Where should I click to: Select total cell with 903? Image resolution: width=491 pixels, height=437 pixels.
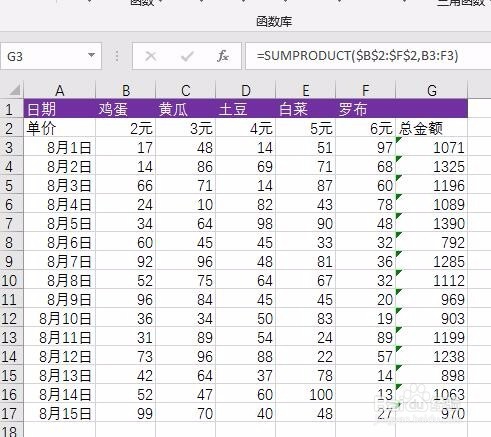pos(432,318)
